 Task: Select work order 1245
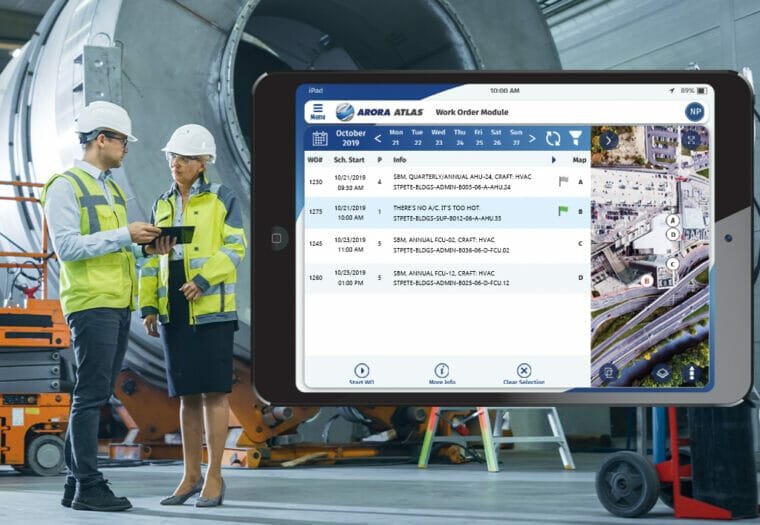pyautogui.click(x=447, y=245)
